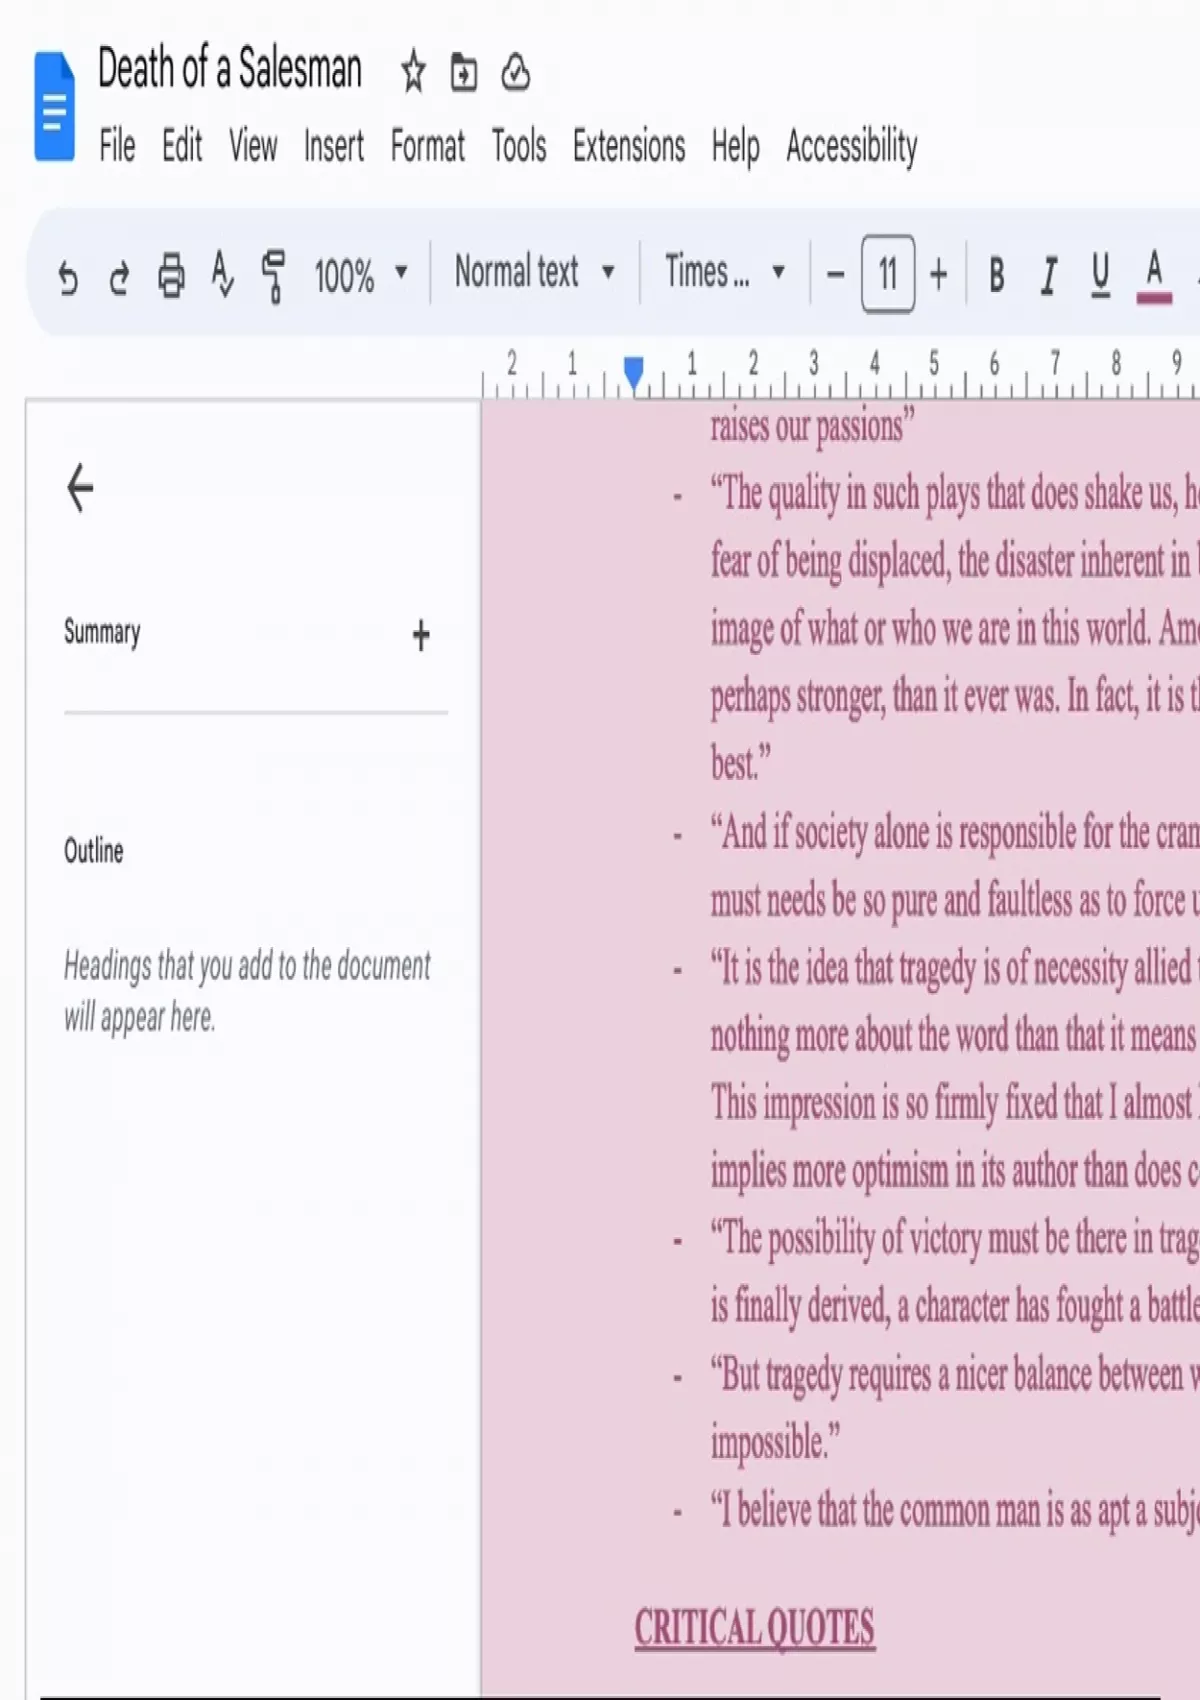The width and height of the screenshot is (1200, 1700).
Task: Print the document using printer icon
Action: point(171,275)
